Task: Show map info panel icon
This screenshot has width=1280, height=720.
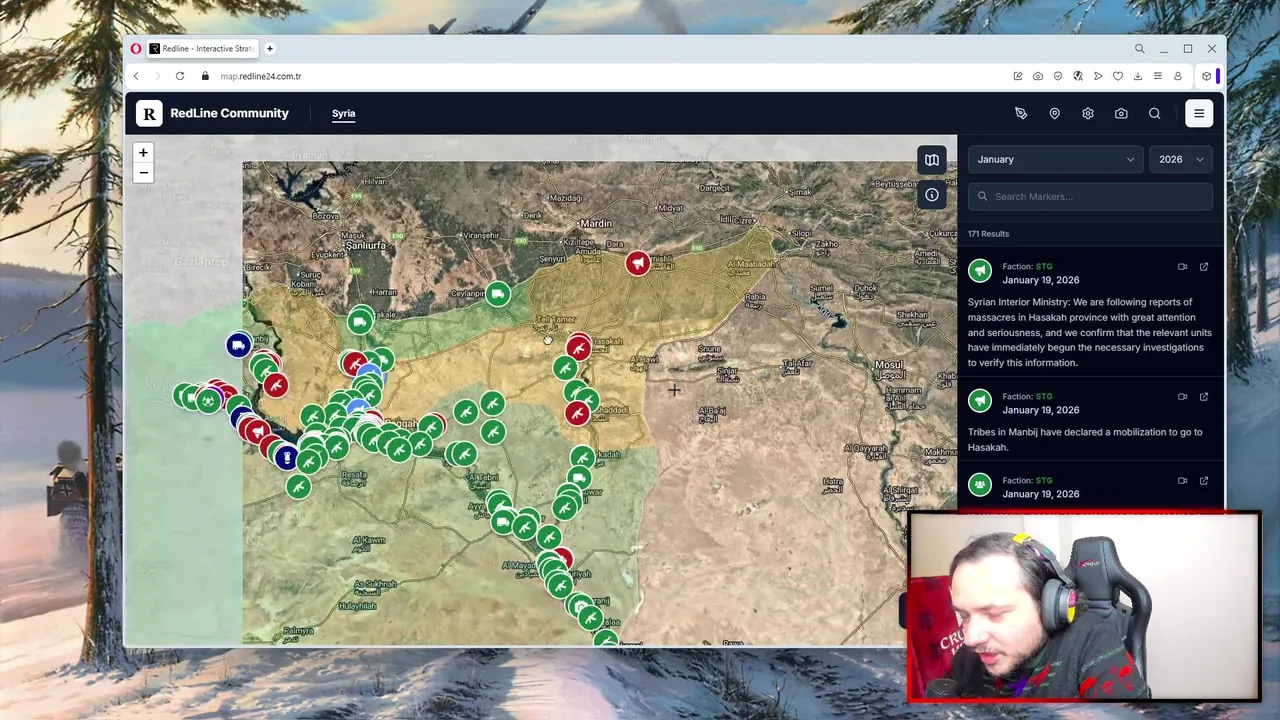Action: (931, 195)
